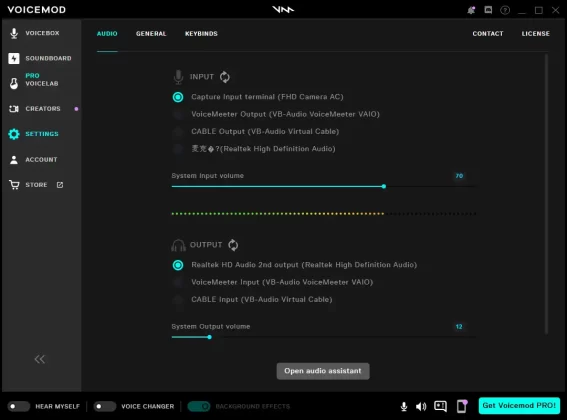Refresh the input devices list
This screenshot has height=420, width=567.
[x=225, y=77]
